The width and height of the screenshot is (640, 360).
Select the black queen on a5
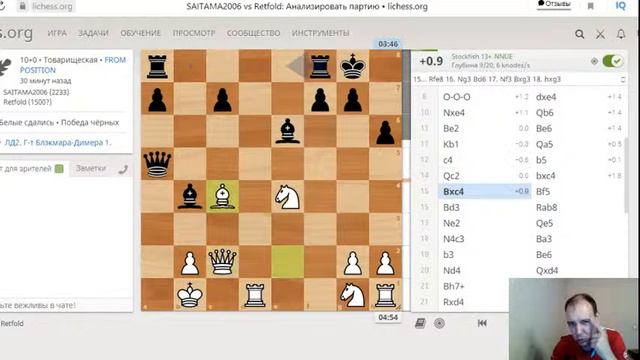[157, 164]
